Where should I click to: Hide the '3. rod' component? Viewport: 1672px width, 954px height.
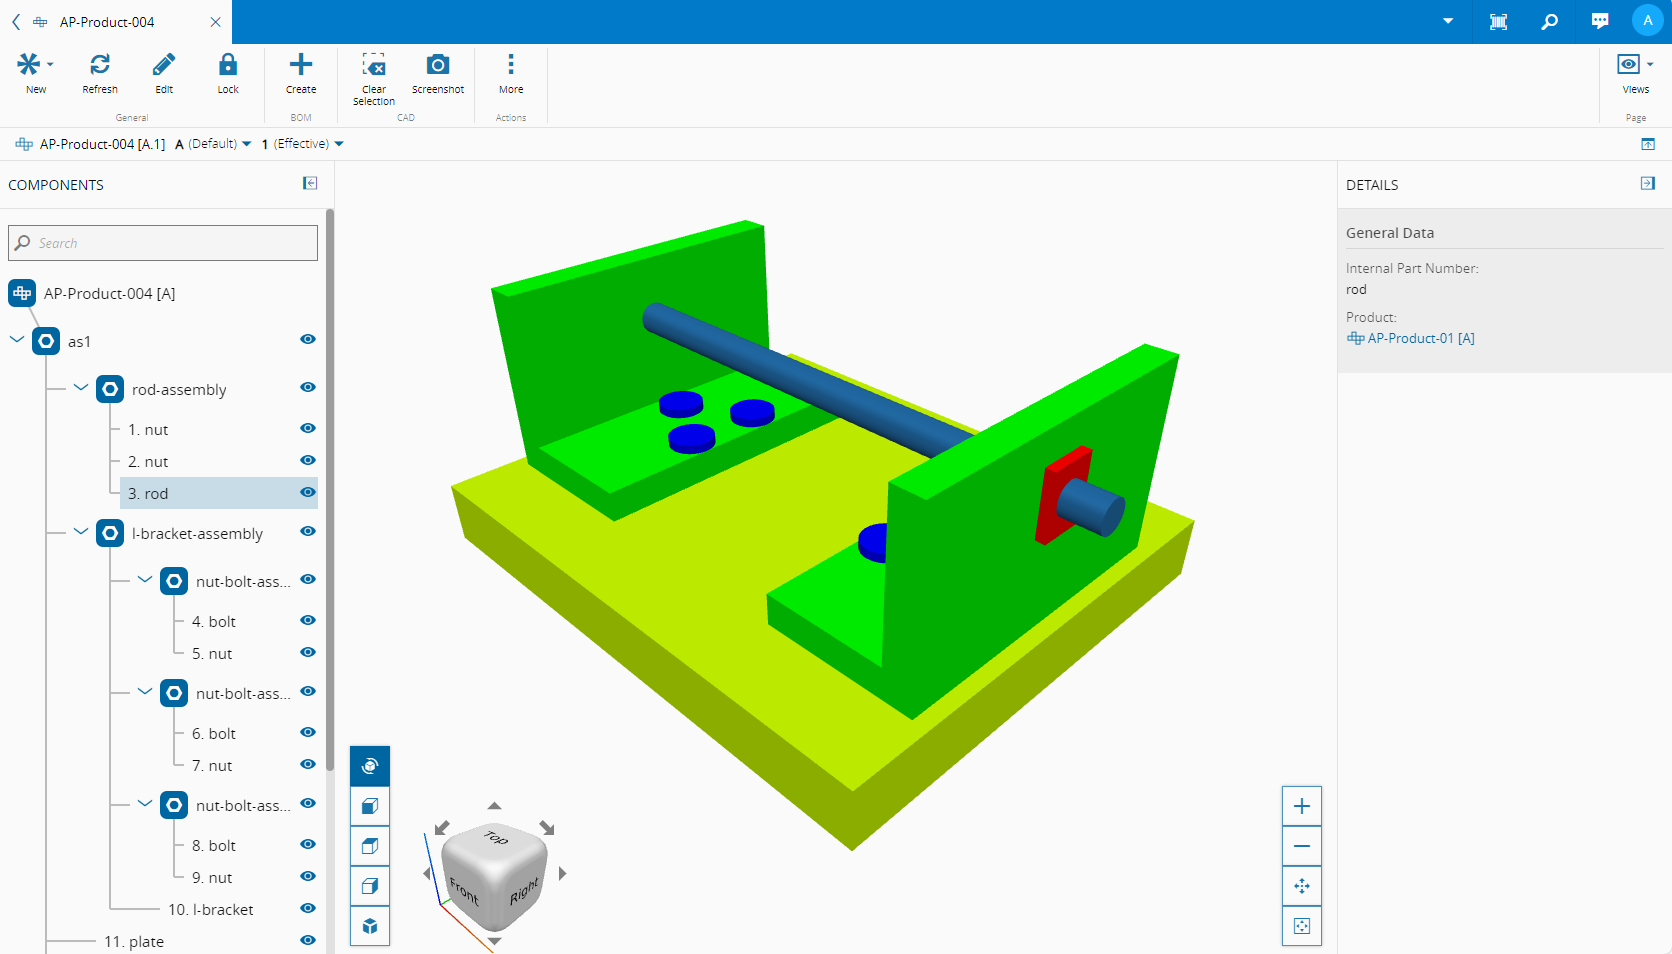[x=308, y=492]
